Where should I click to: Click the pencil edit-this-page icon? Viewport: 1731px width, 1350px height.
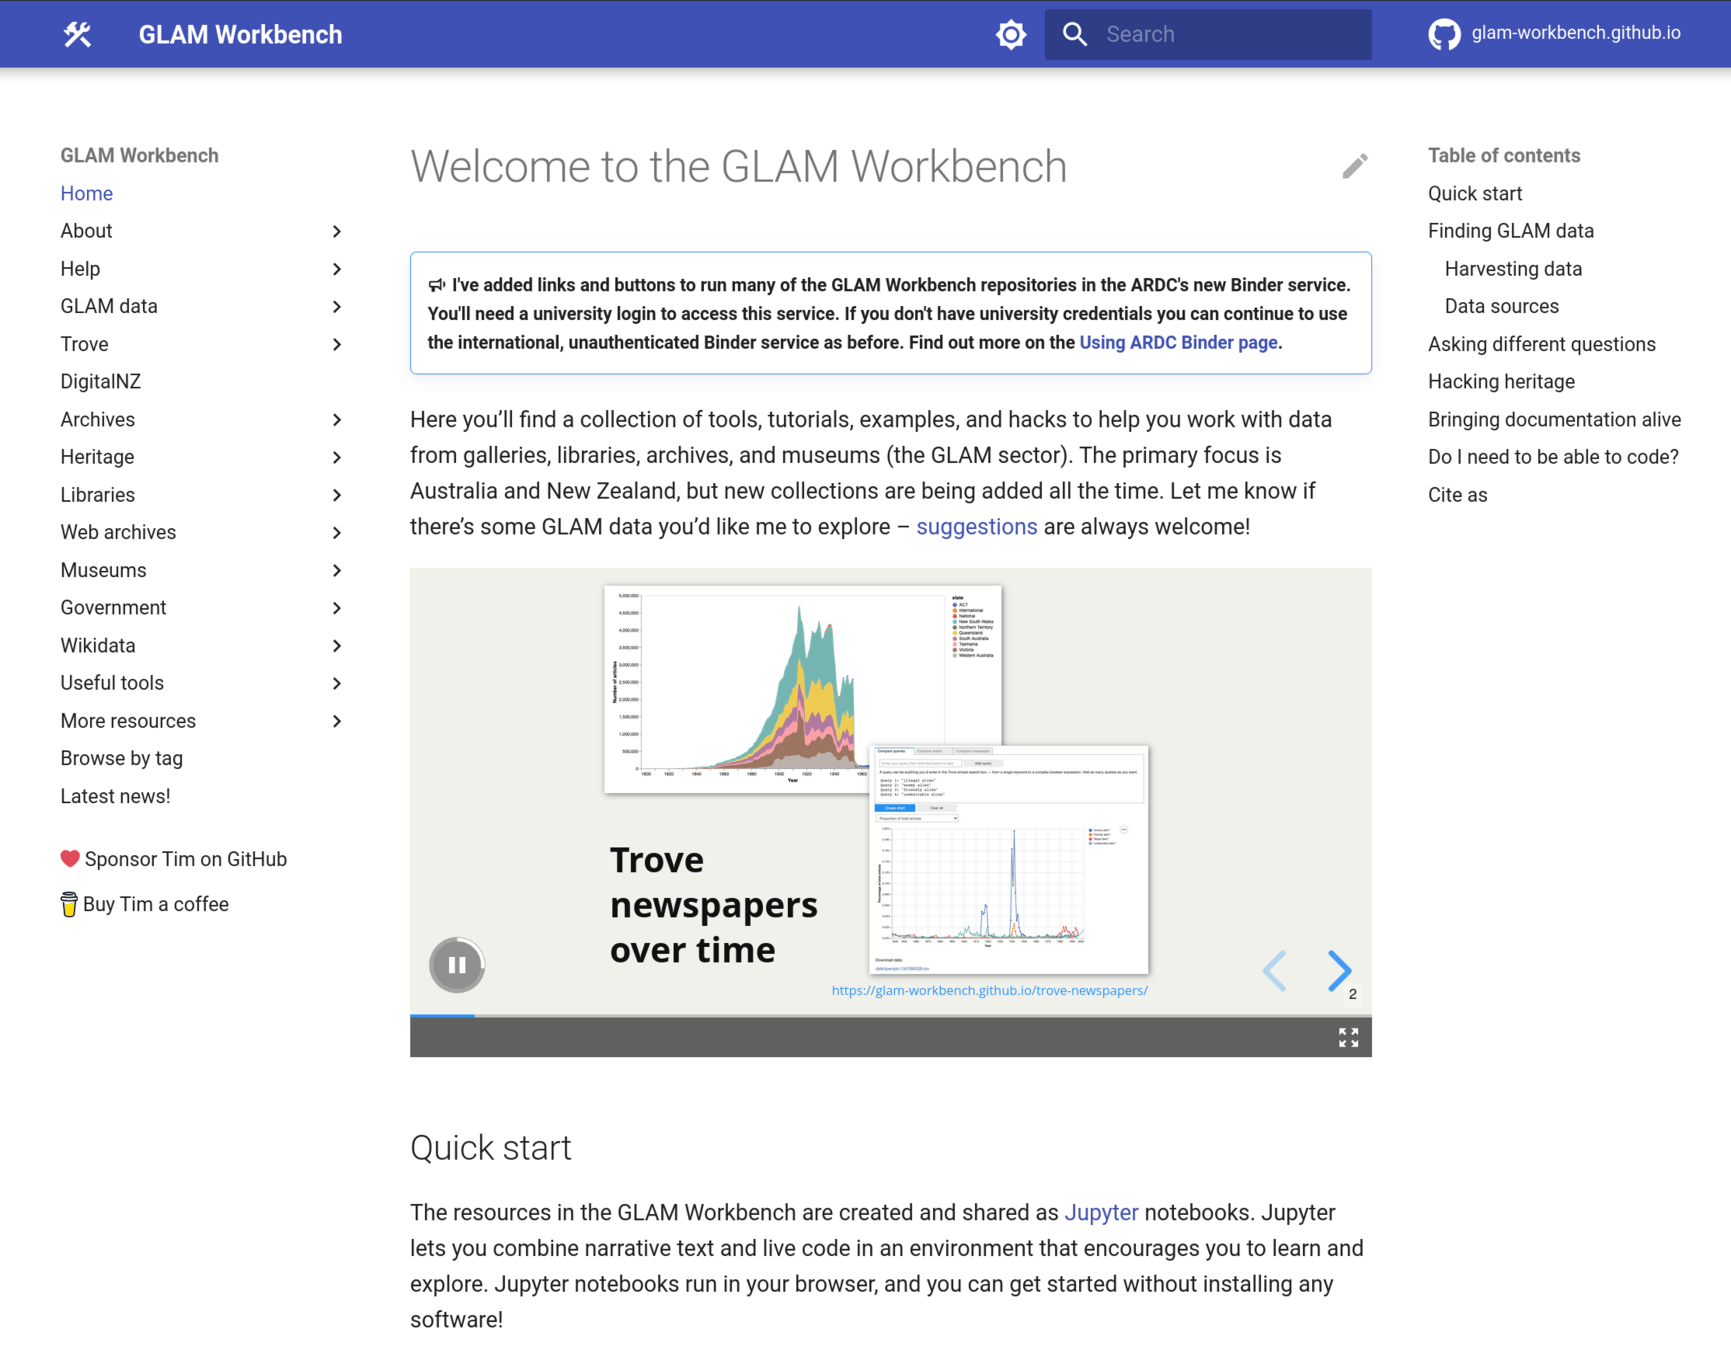[x=1355, y=166]
